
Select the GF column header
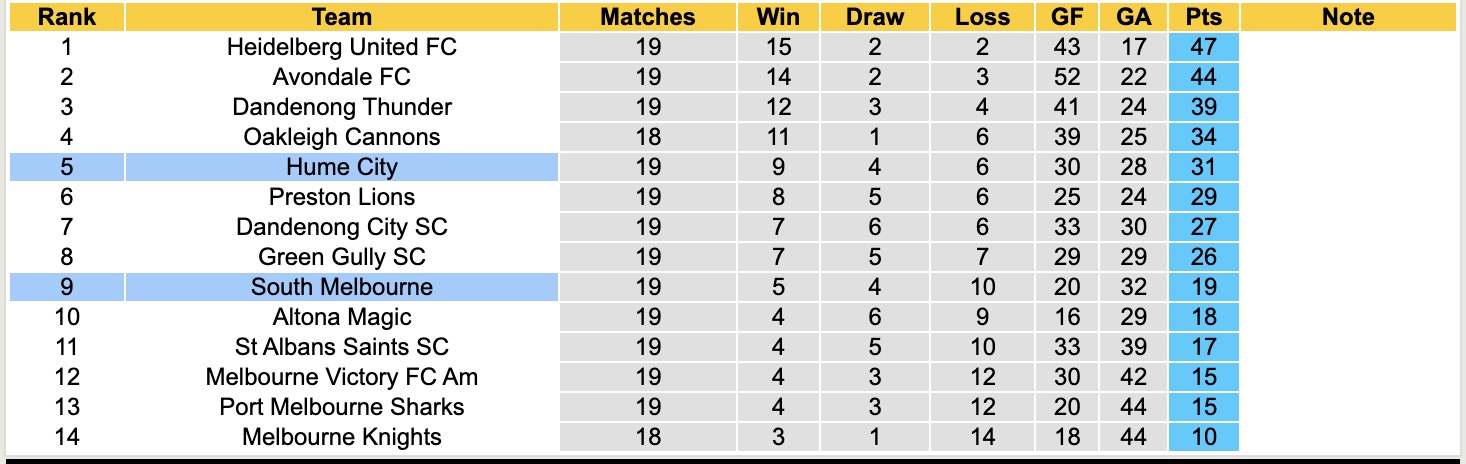coord(1067,17)
